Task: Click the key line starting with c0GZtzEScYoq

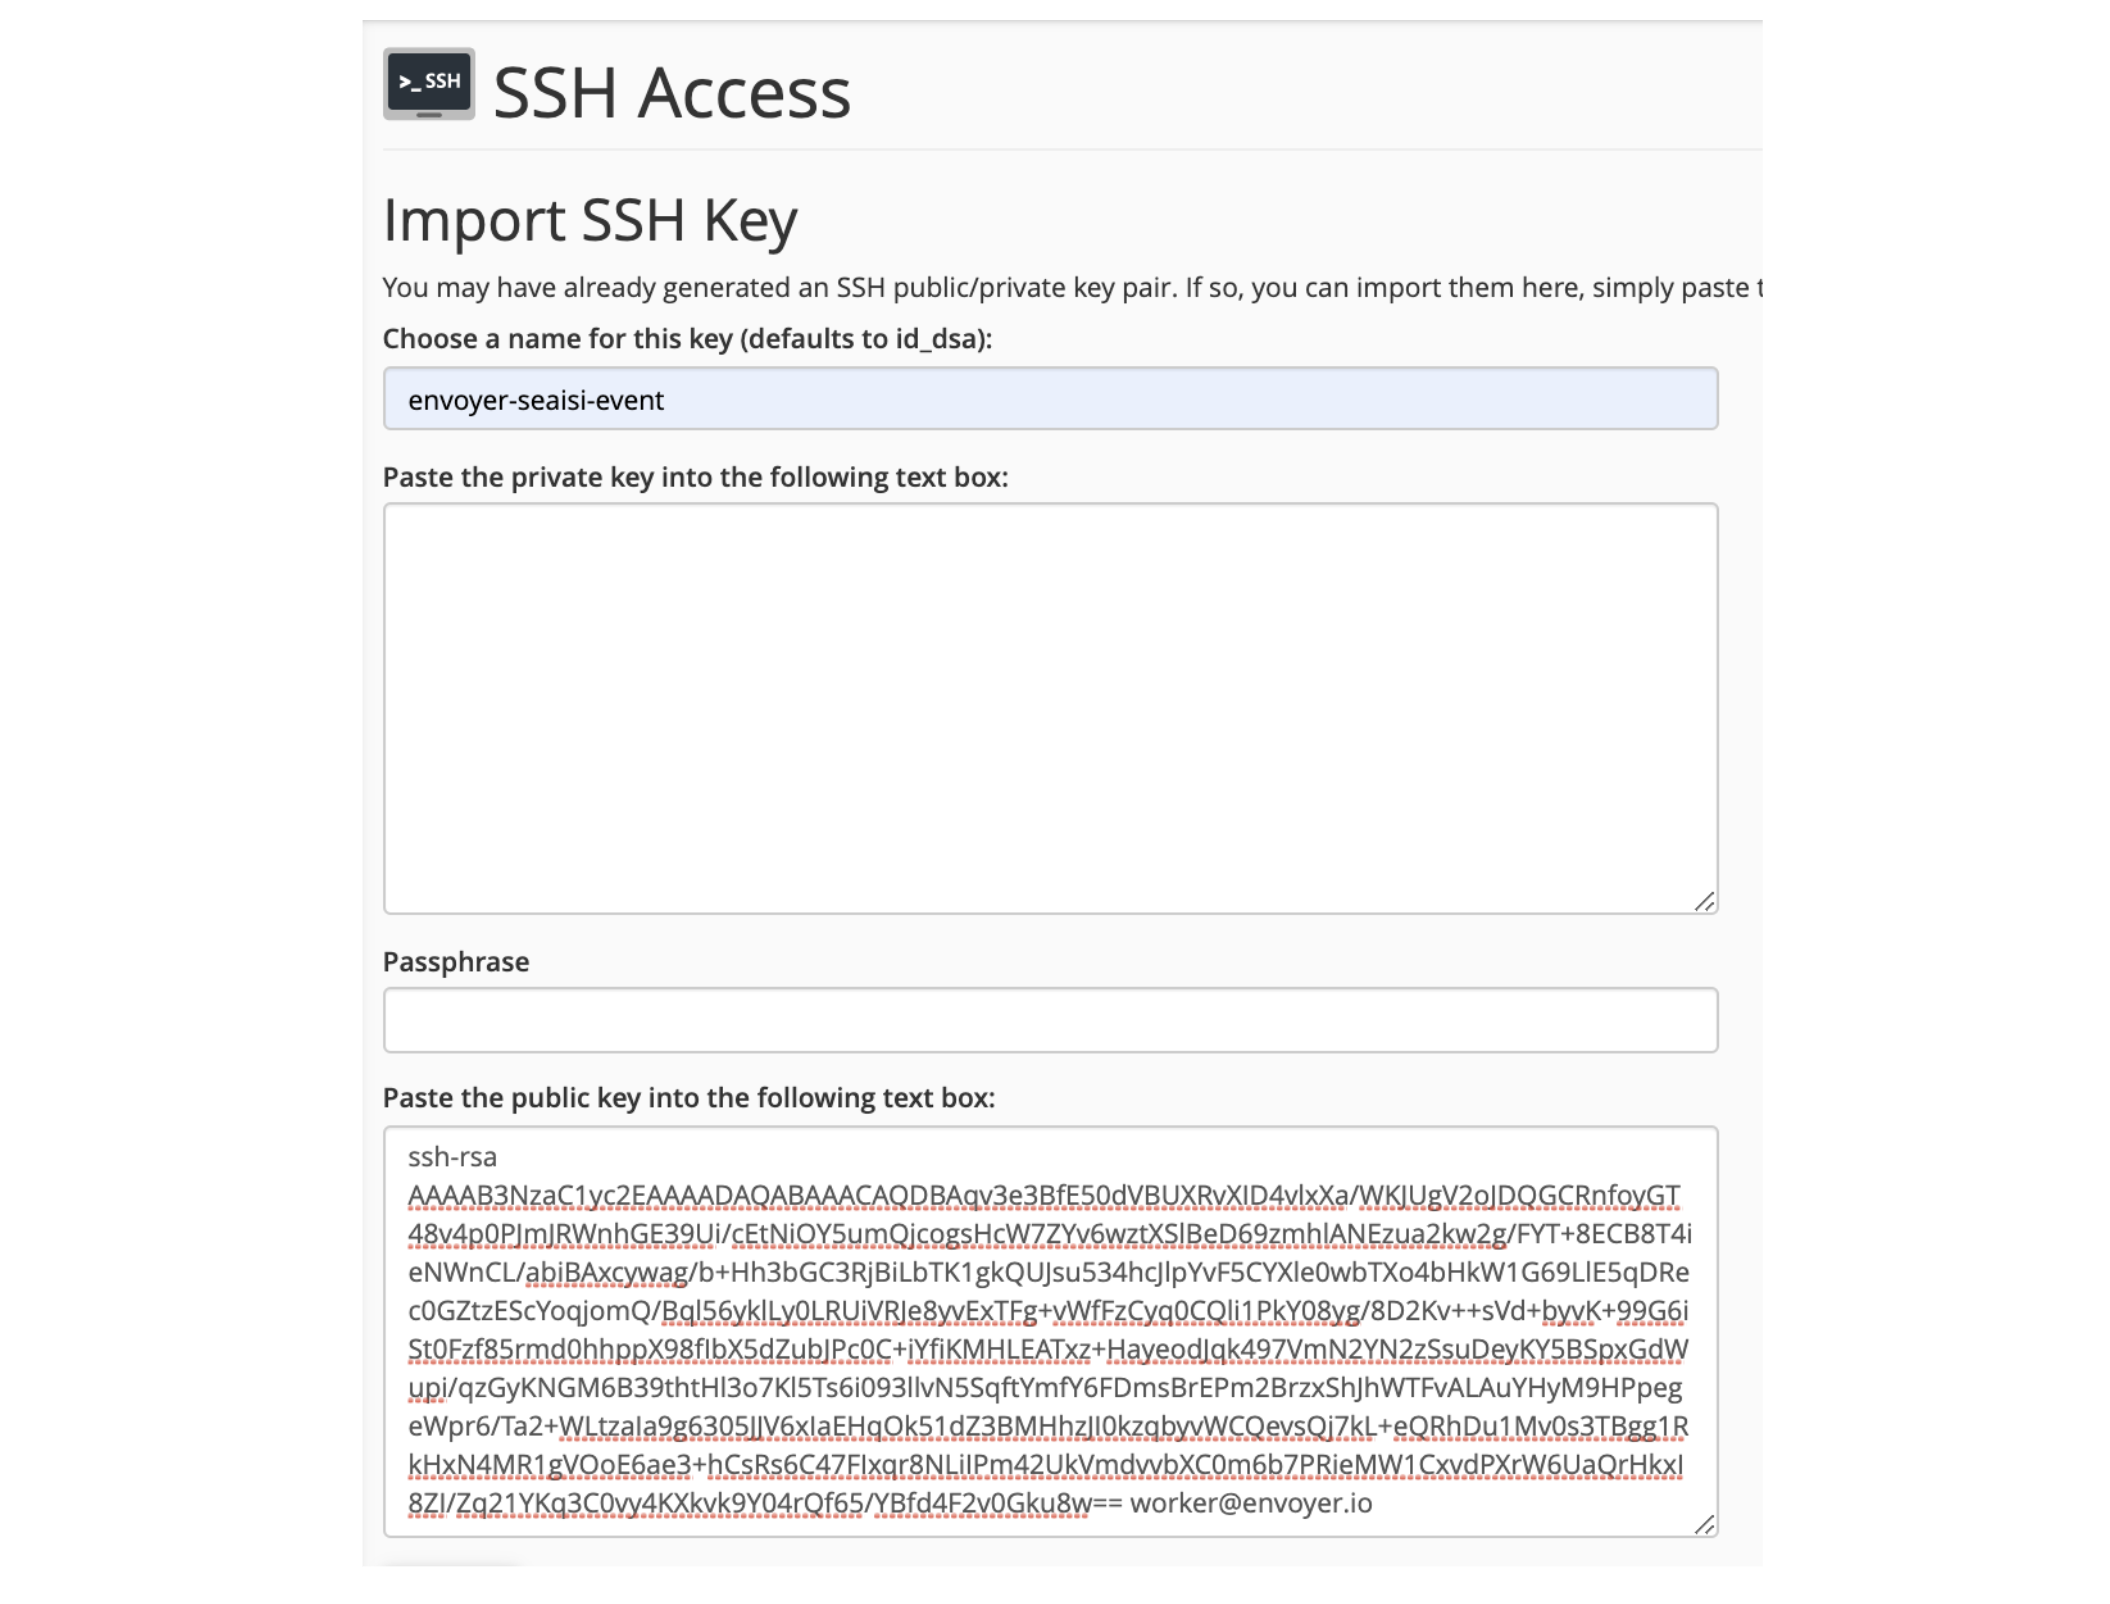Action: point(1047,1311)
